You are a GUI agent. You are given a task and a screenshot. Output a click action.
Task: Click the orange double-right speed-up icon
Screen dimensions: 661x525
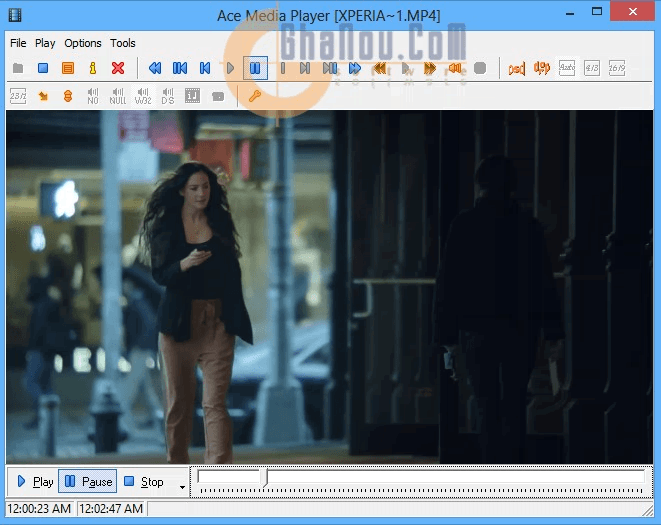coord(430,68)
